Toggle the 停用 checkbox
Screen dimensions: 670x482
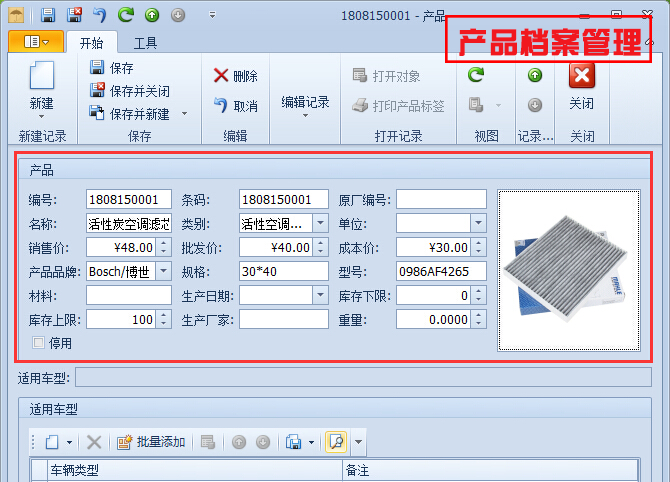pyautogui.click(x=39, y=343)
